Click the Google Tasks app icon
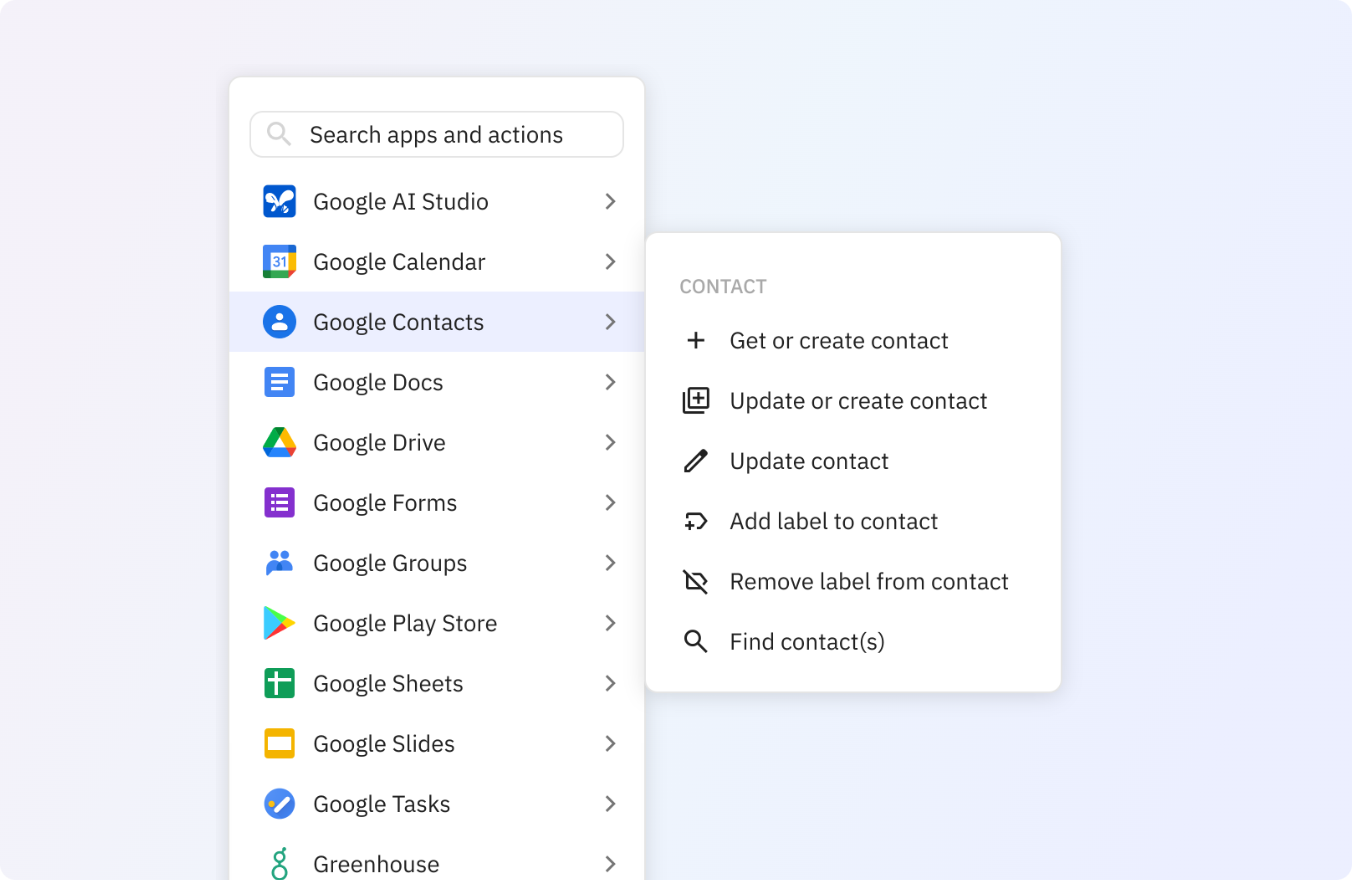Screen dimensions: 1352x880 click(279, 804)
